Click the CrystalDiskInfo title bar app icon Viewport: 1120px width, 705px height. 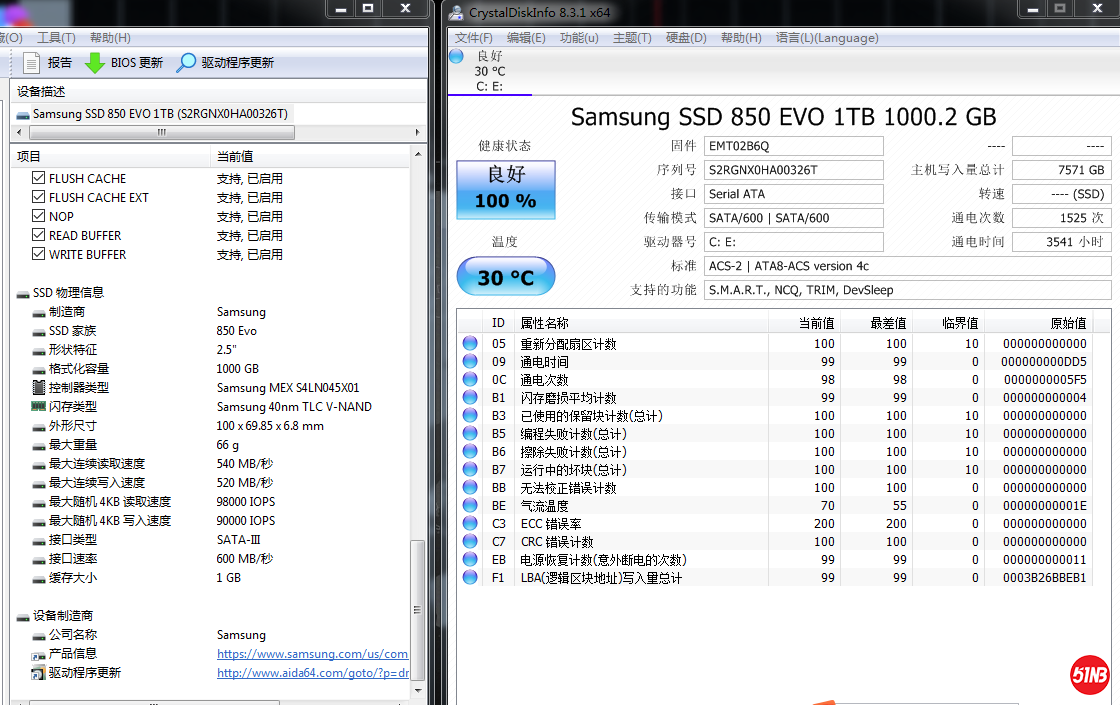click(456, 12)
